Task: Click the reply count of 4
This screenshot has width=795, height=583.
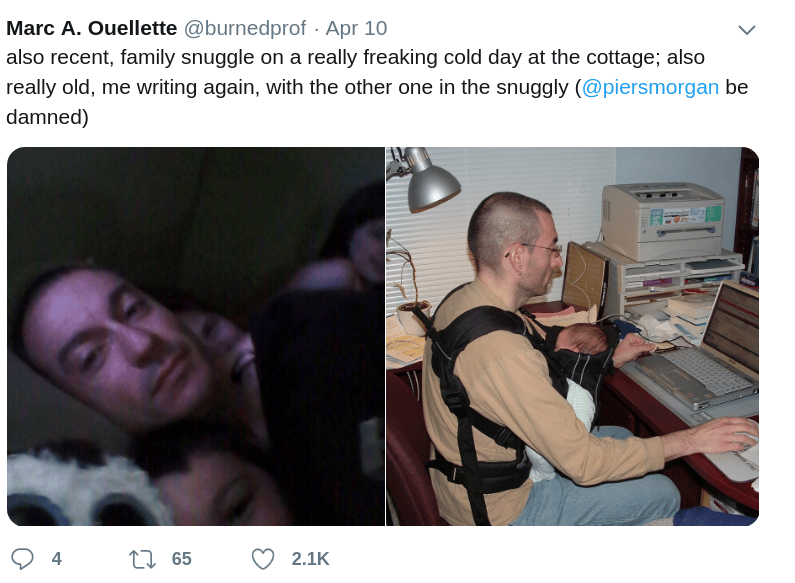Action: [56, 559]
